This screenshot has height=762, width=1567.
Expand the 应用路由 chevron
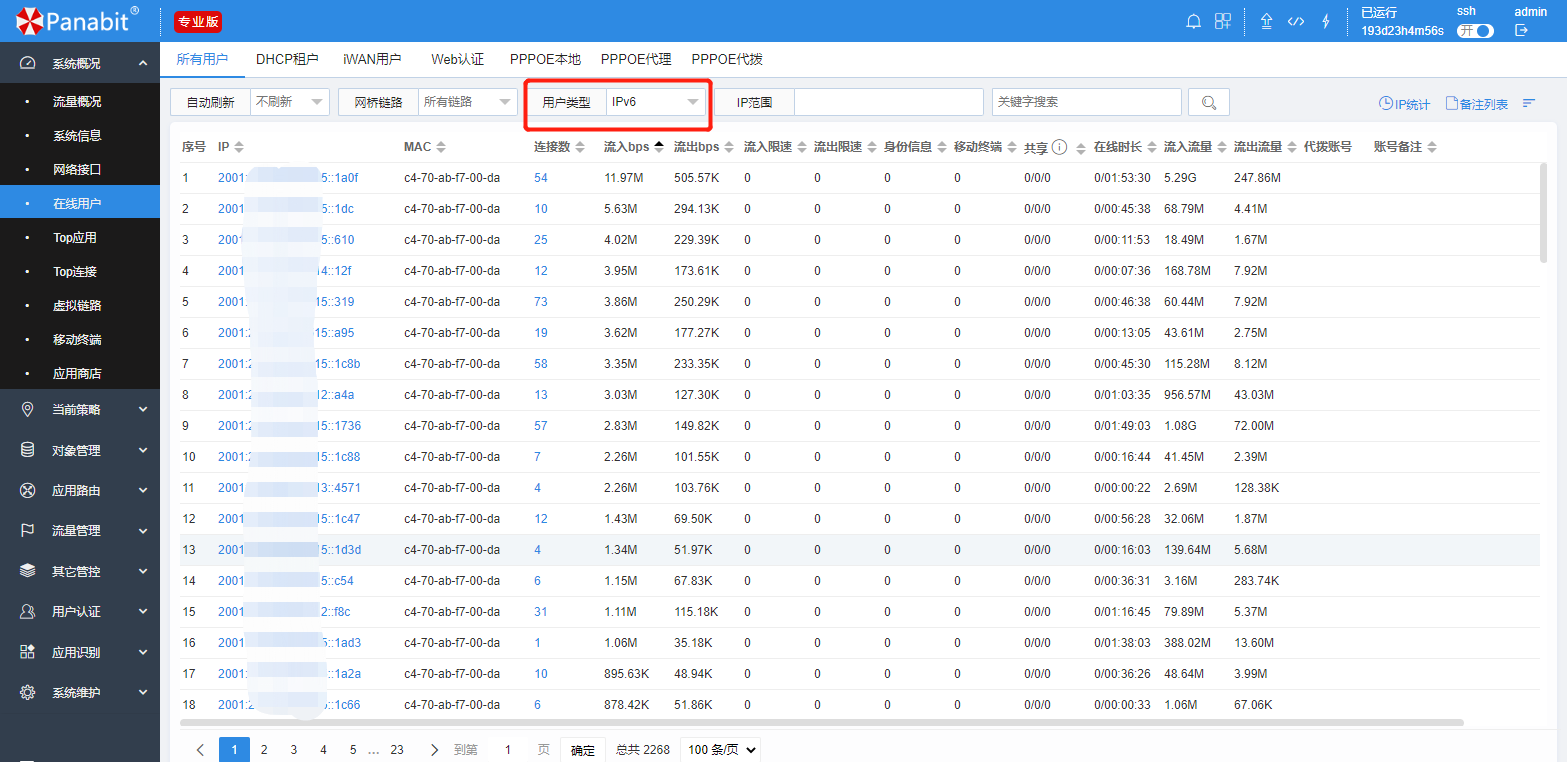[x=143, y=490]
